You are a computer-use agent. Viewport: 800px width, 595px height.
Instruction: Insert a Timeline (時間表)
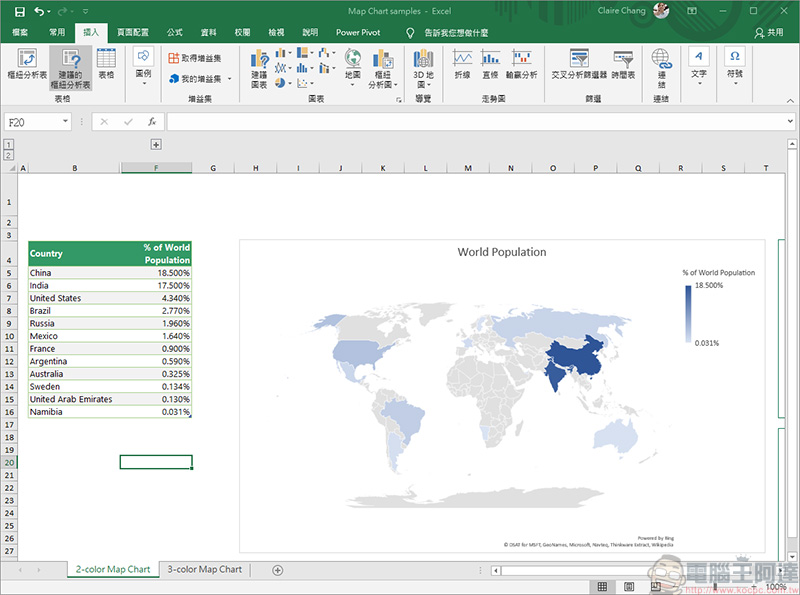pos(623,64)
